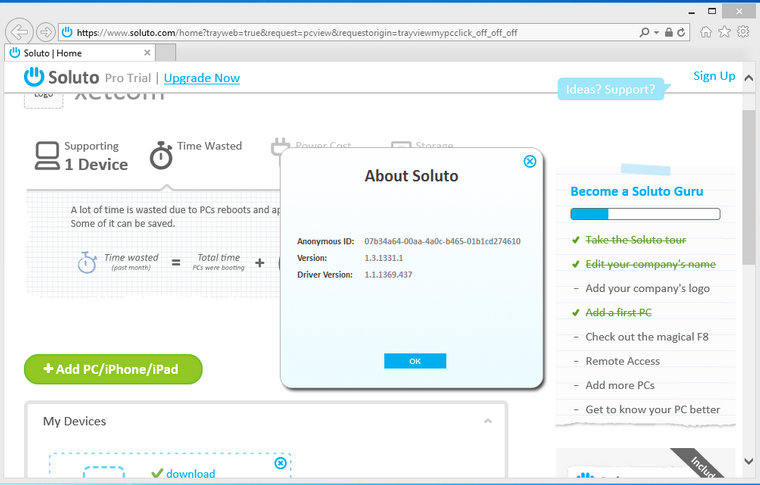Minimize the browser window
The image size is (760, 485).
pos(692,12)
